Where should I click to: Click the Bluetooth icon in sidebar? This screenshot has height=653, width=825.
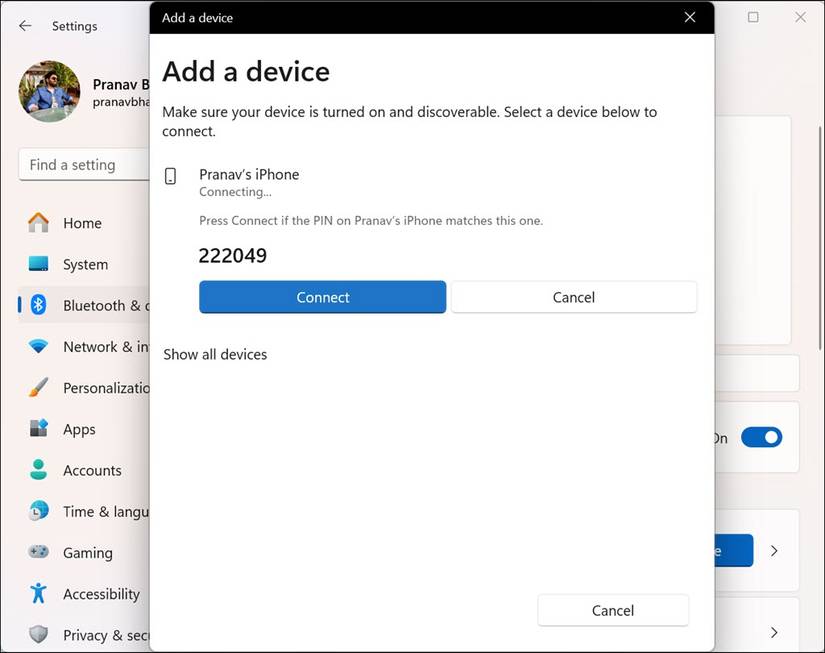pyautogui.click(x=38, y=305)
